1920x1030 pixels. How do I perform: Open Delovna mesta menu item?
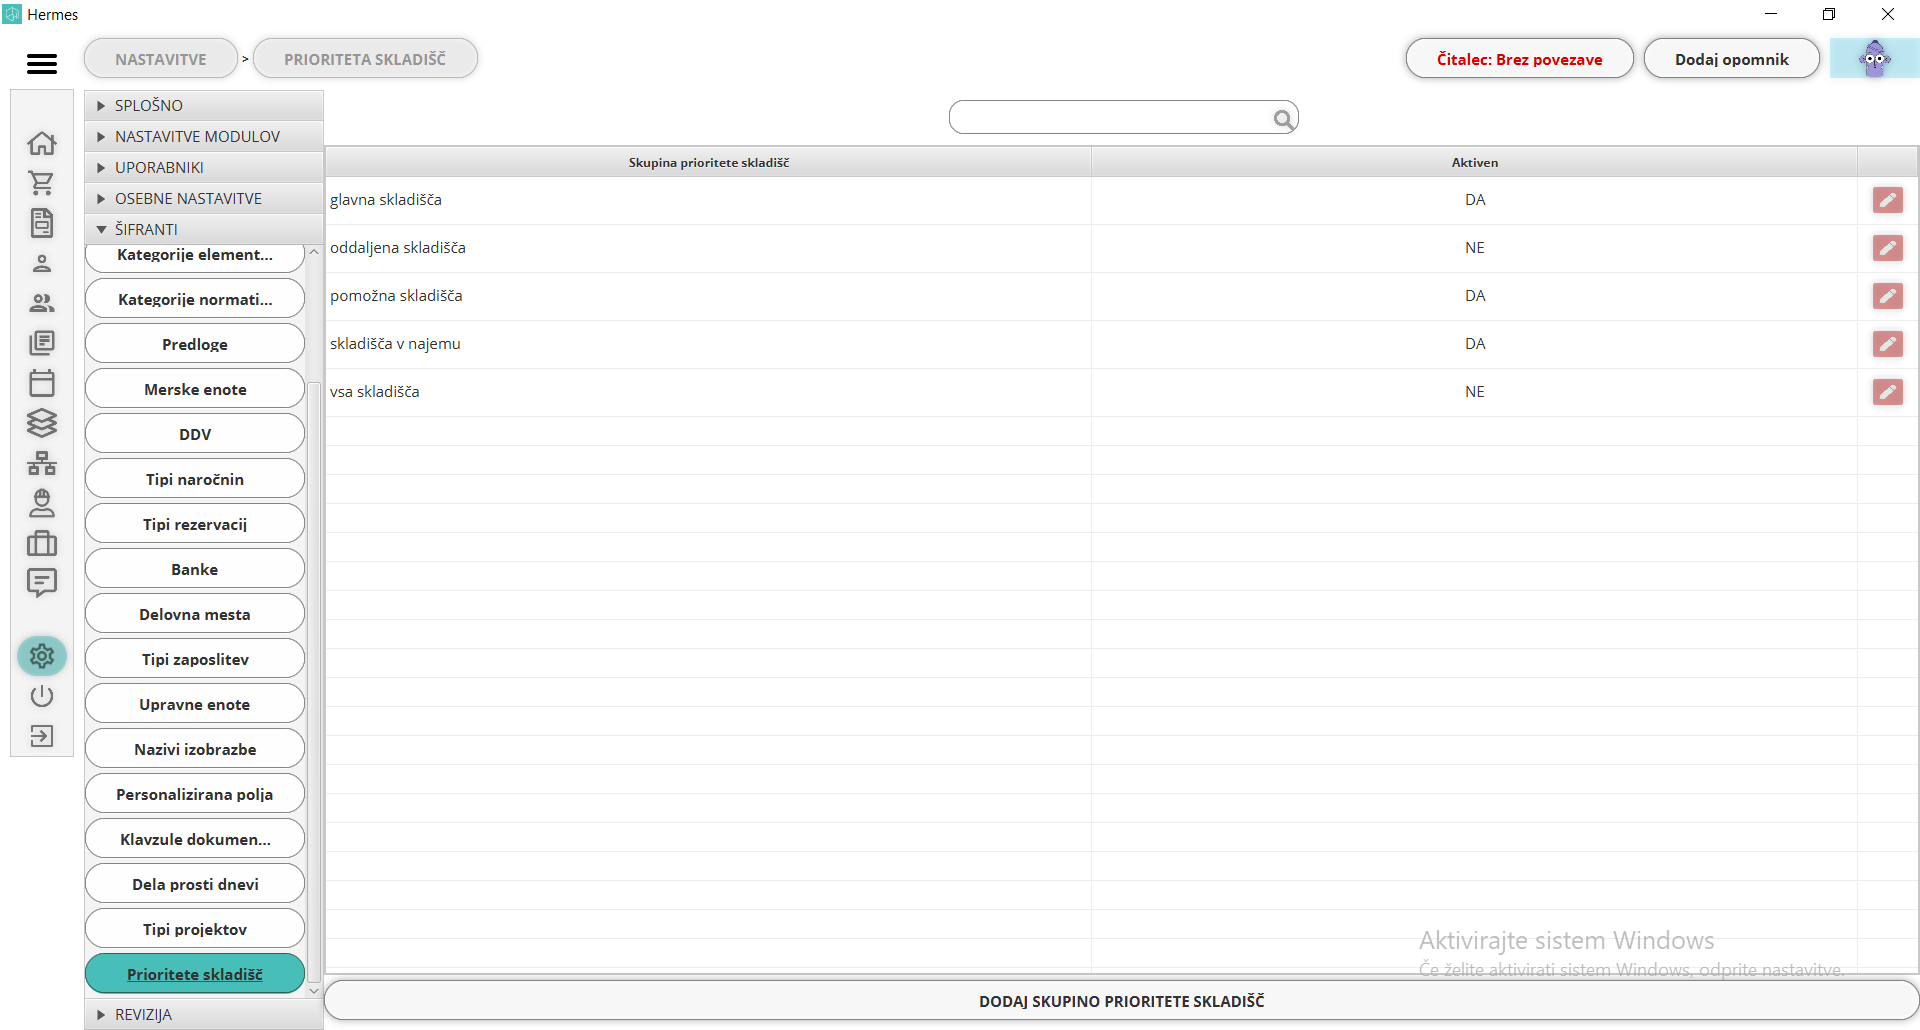coord(195,614)
